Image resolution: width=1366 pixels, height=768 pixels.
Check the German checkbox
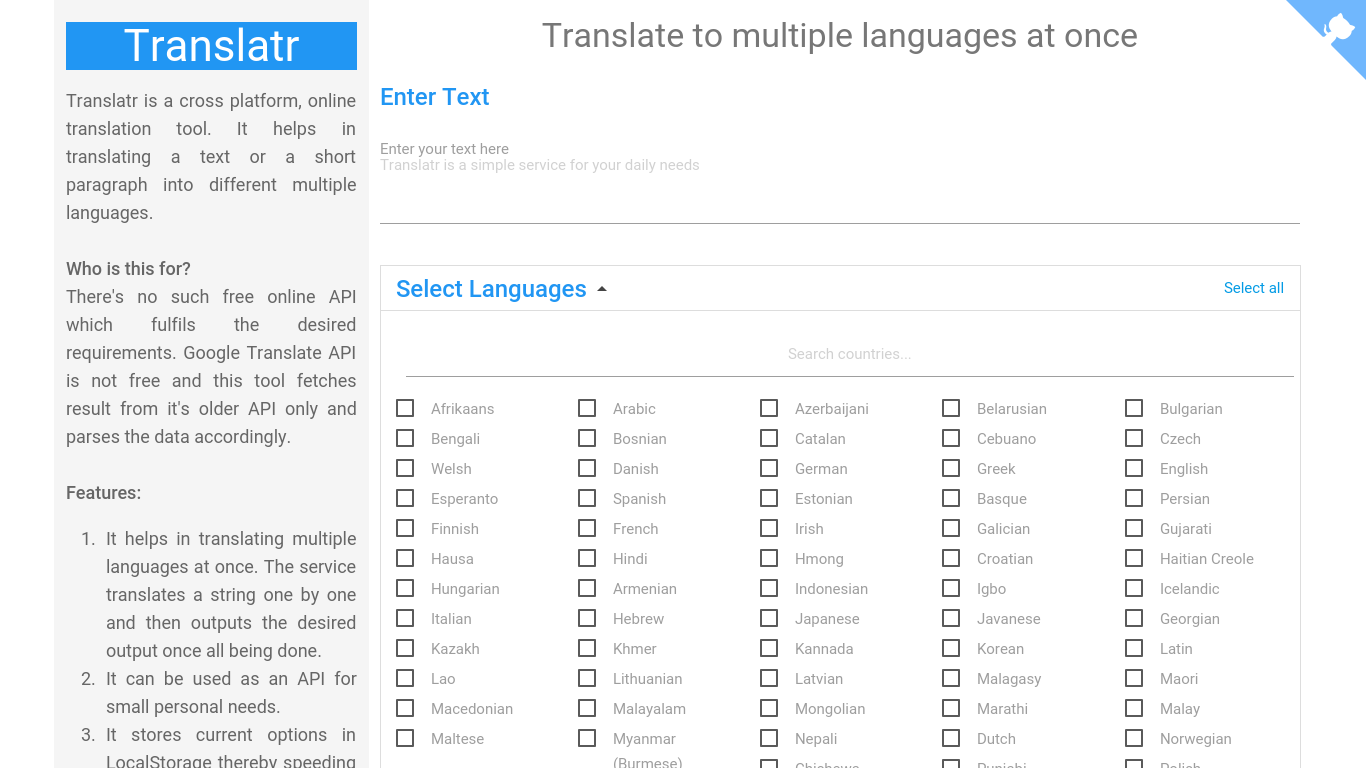[769, 468]
